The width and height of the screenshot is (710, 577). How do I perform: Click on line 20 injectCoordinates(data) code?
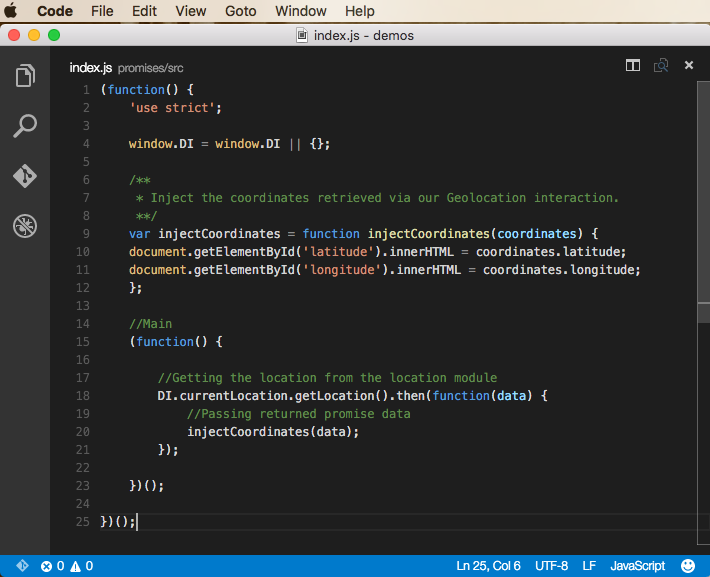click(x=272, y=432)
